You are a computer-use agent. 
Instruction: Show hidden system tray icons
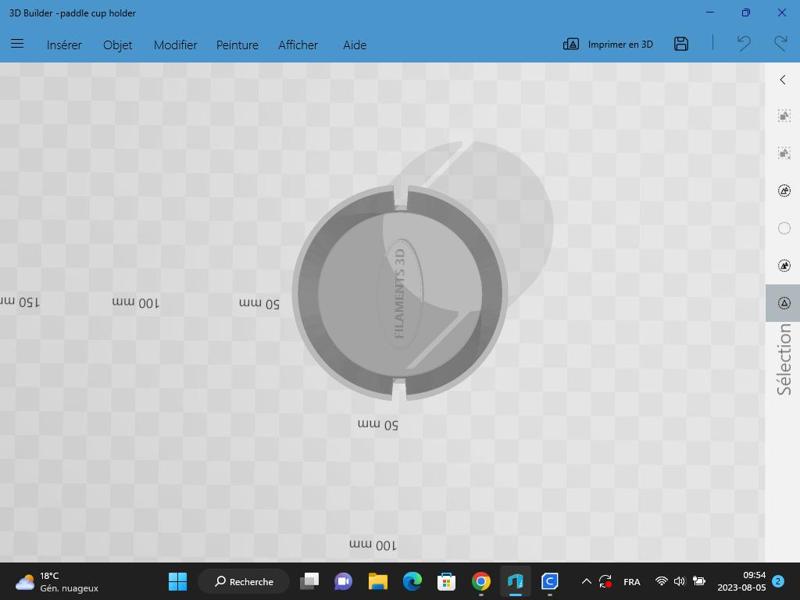point(586,582)
